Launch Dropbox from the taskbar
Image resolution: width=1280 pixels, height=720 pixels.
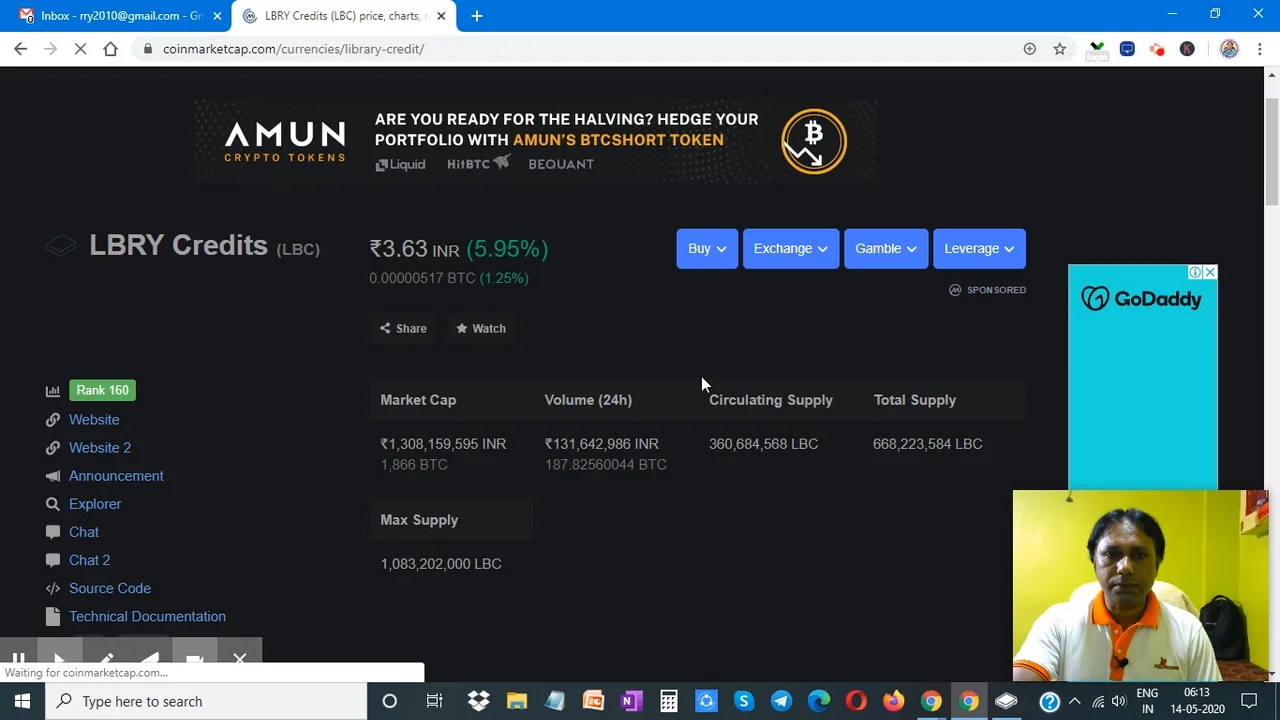[479, 701]
